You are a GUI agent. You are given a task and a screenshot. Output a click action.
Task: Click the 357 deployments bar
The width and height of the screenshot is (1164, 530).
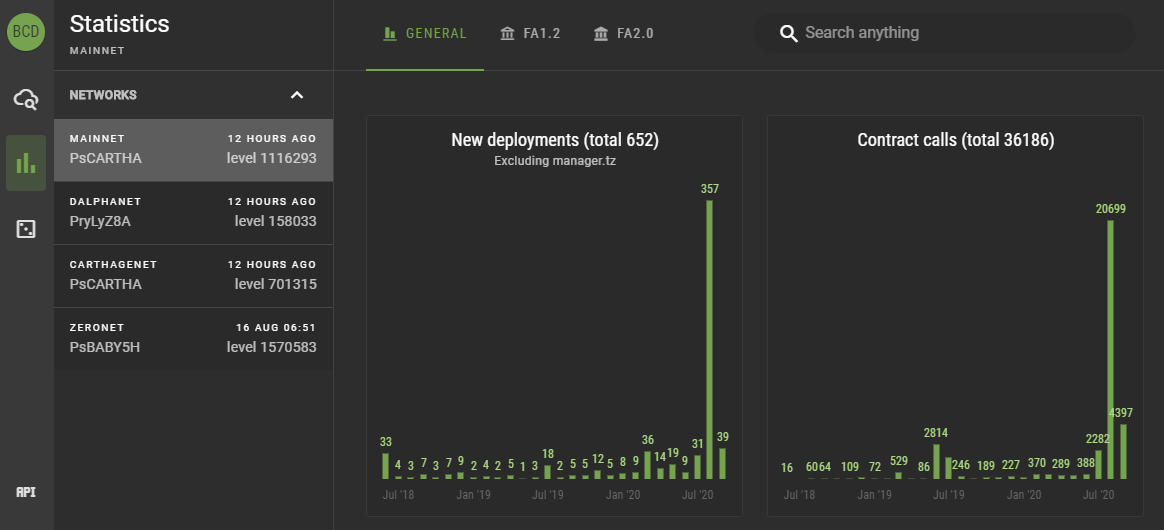click(x=710, y=339)
